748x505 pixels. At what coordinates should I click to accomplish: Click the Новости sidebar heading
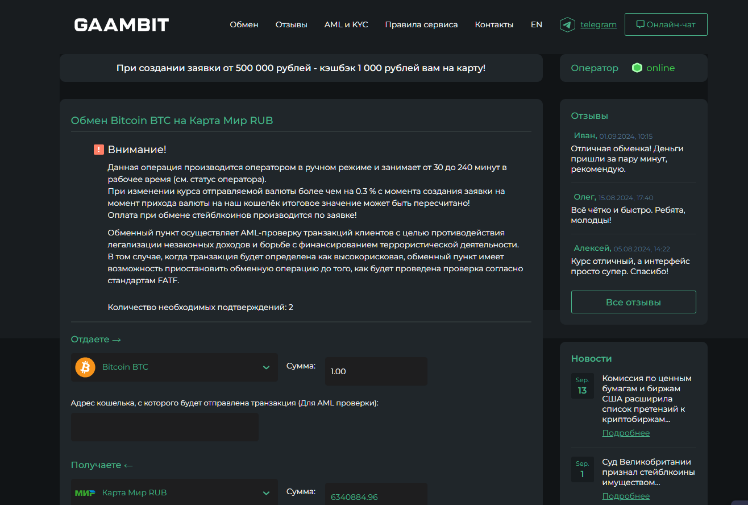coord(591,359)
